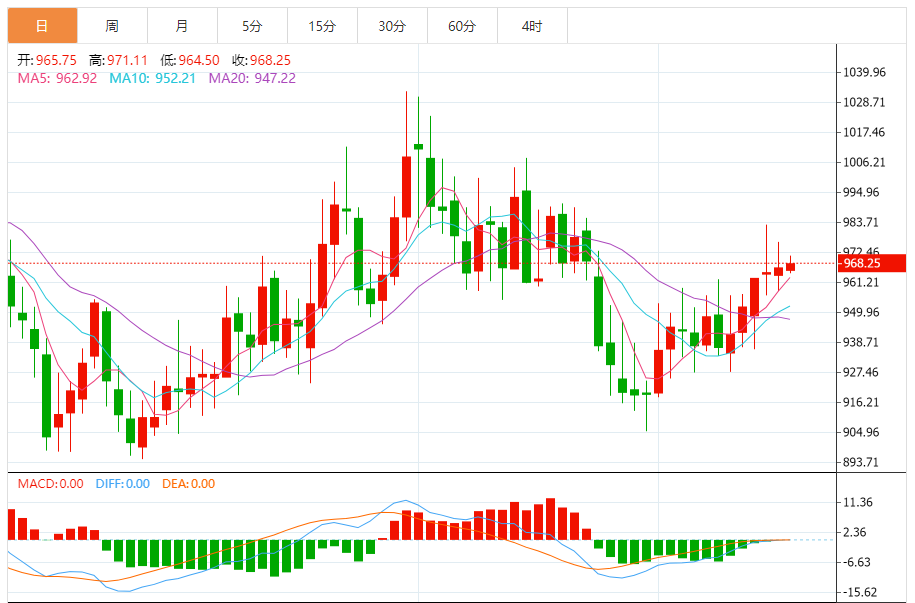Click the MACD:0.00 label
The width and height of the screenshot is (915, 603).
click(50, 484)
